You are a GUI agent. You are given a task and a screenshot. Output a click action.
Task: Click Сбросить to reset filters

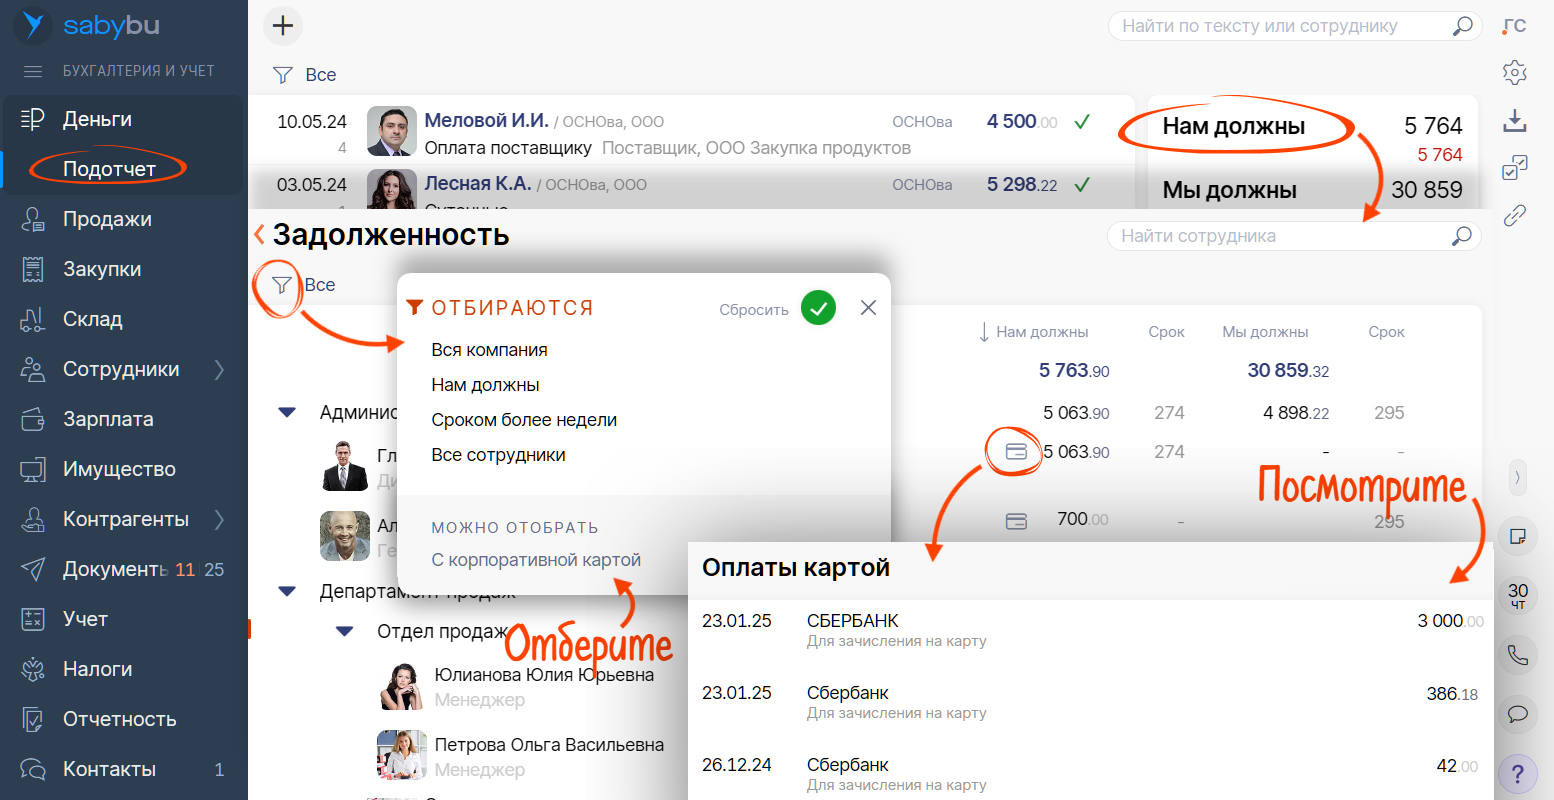pyautogui.click(x=753, y=310)
